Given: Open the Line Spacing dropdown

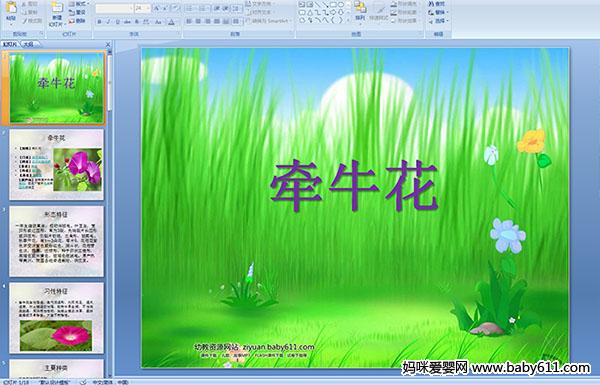Looking at the screenshot, I should click(236, 8).
